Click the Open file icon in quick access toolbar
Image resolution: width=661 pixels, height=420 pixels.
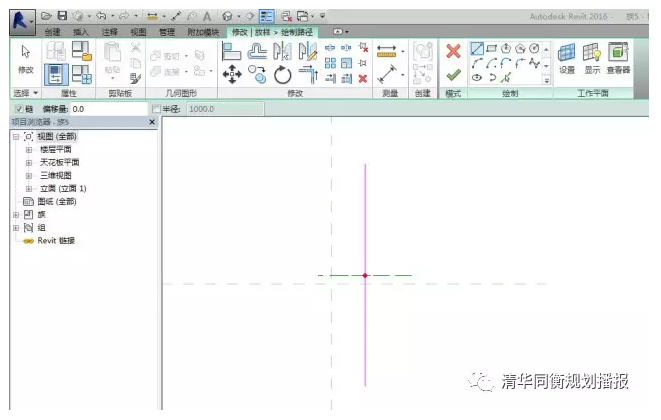click(46, 16)
